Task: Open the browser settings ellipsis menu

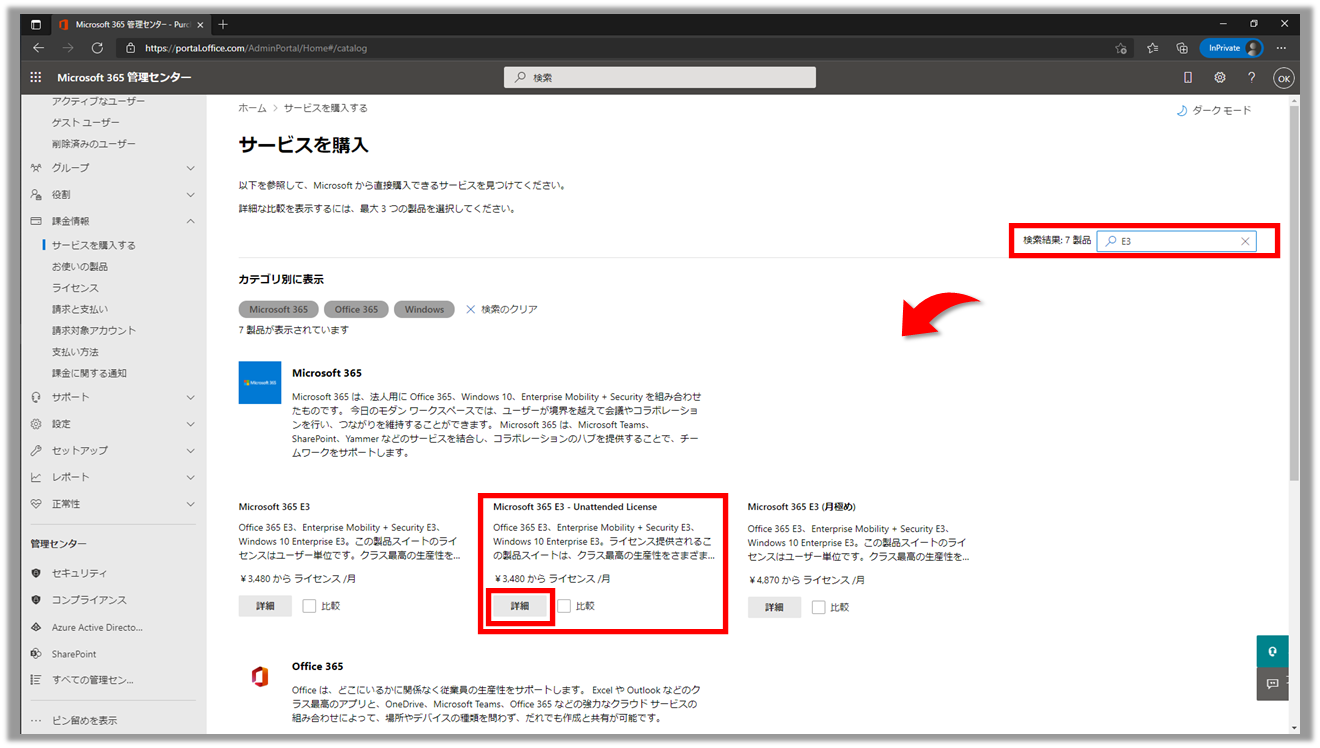Action: point(1281,48)
